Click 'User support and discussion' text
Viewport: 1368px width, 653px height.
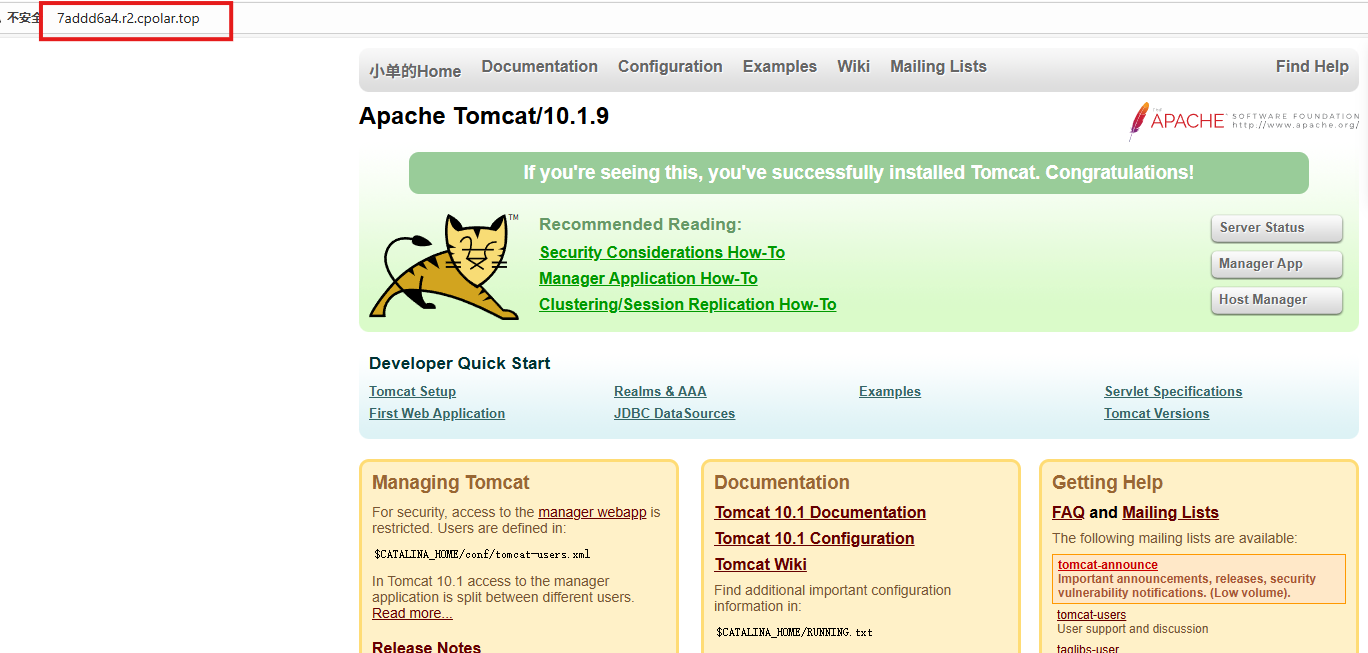coord(1133,629)
